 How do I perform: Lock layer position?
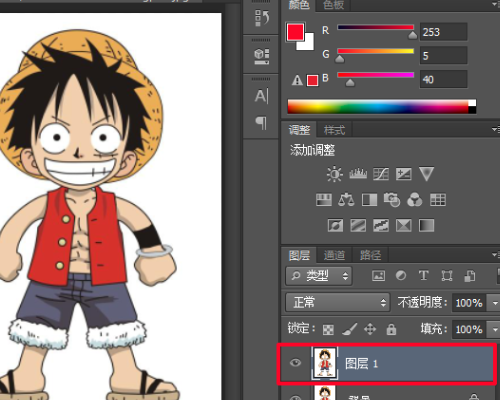[370, 329]
